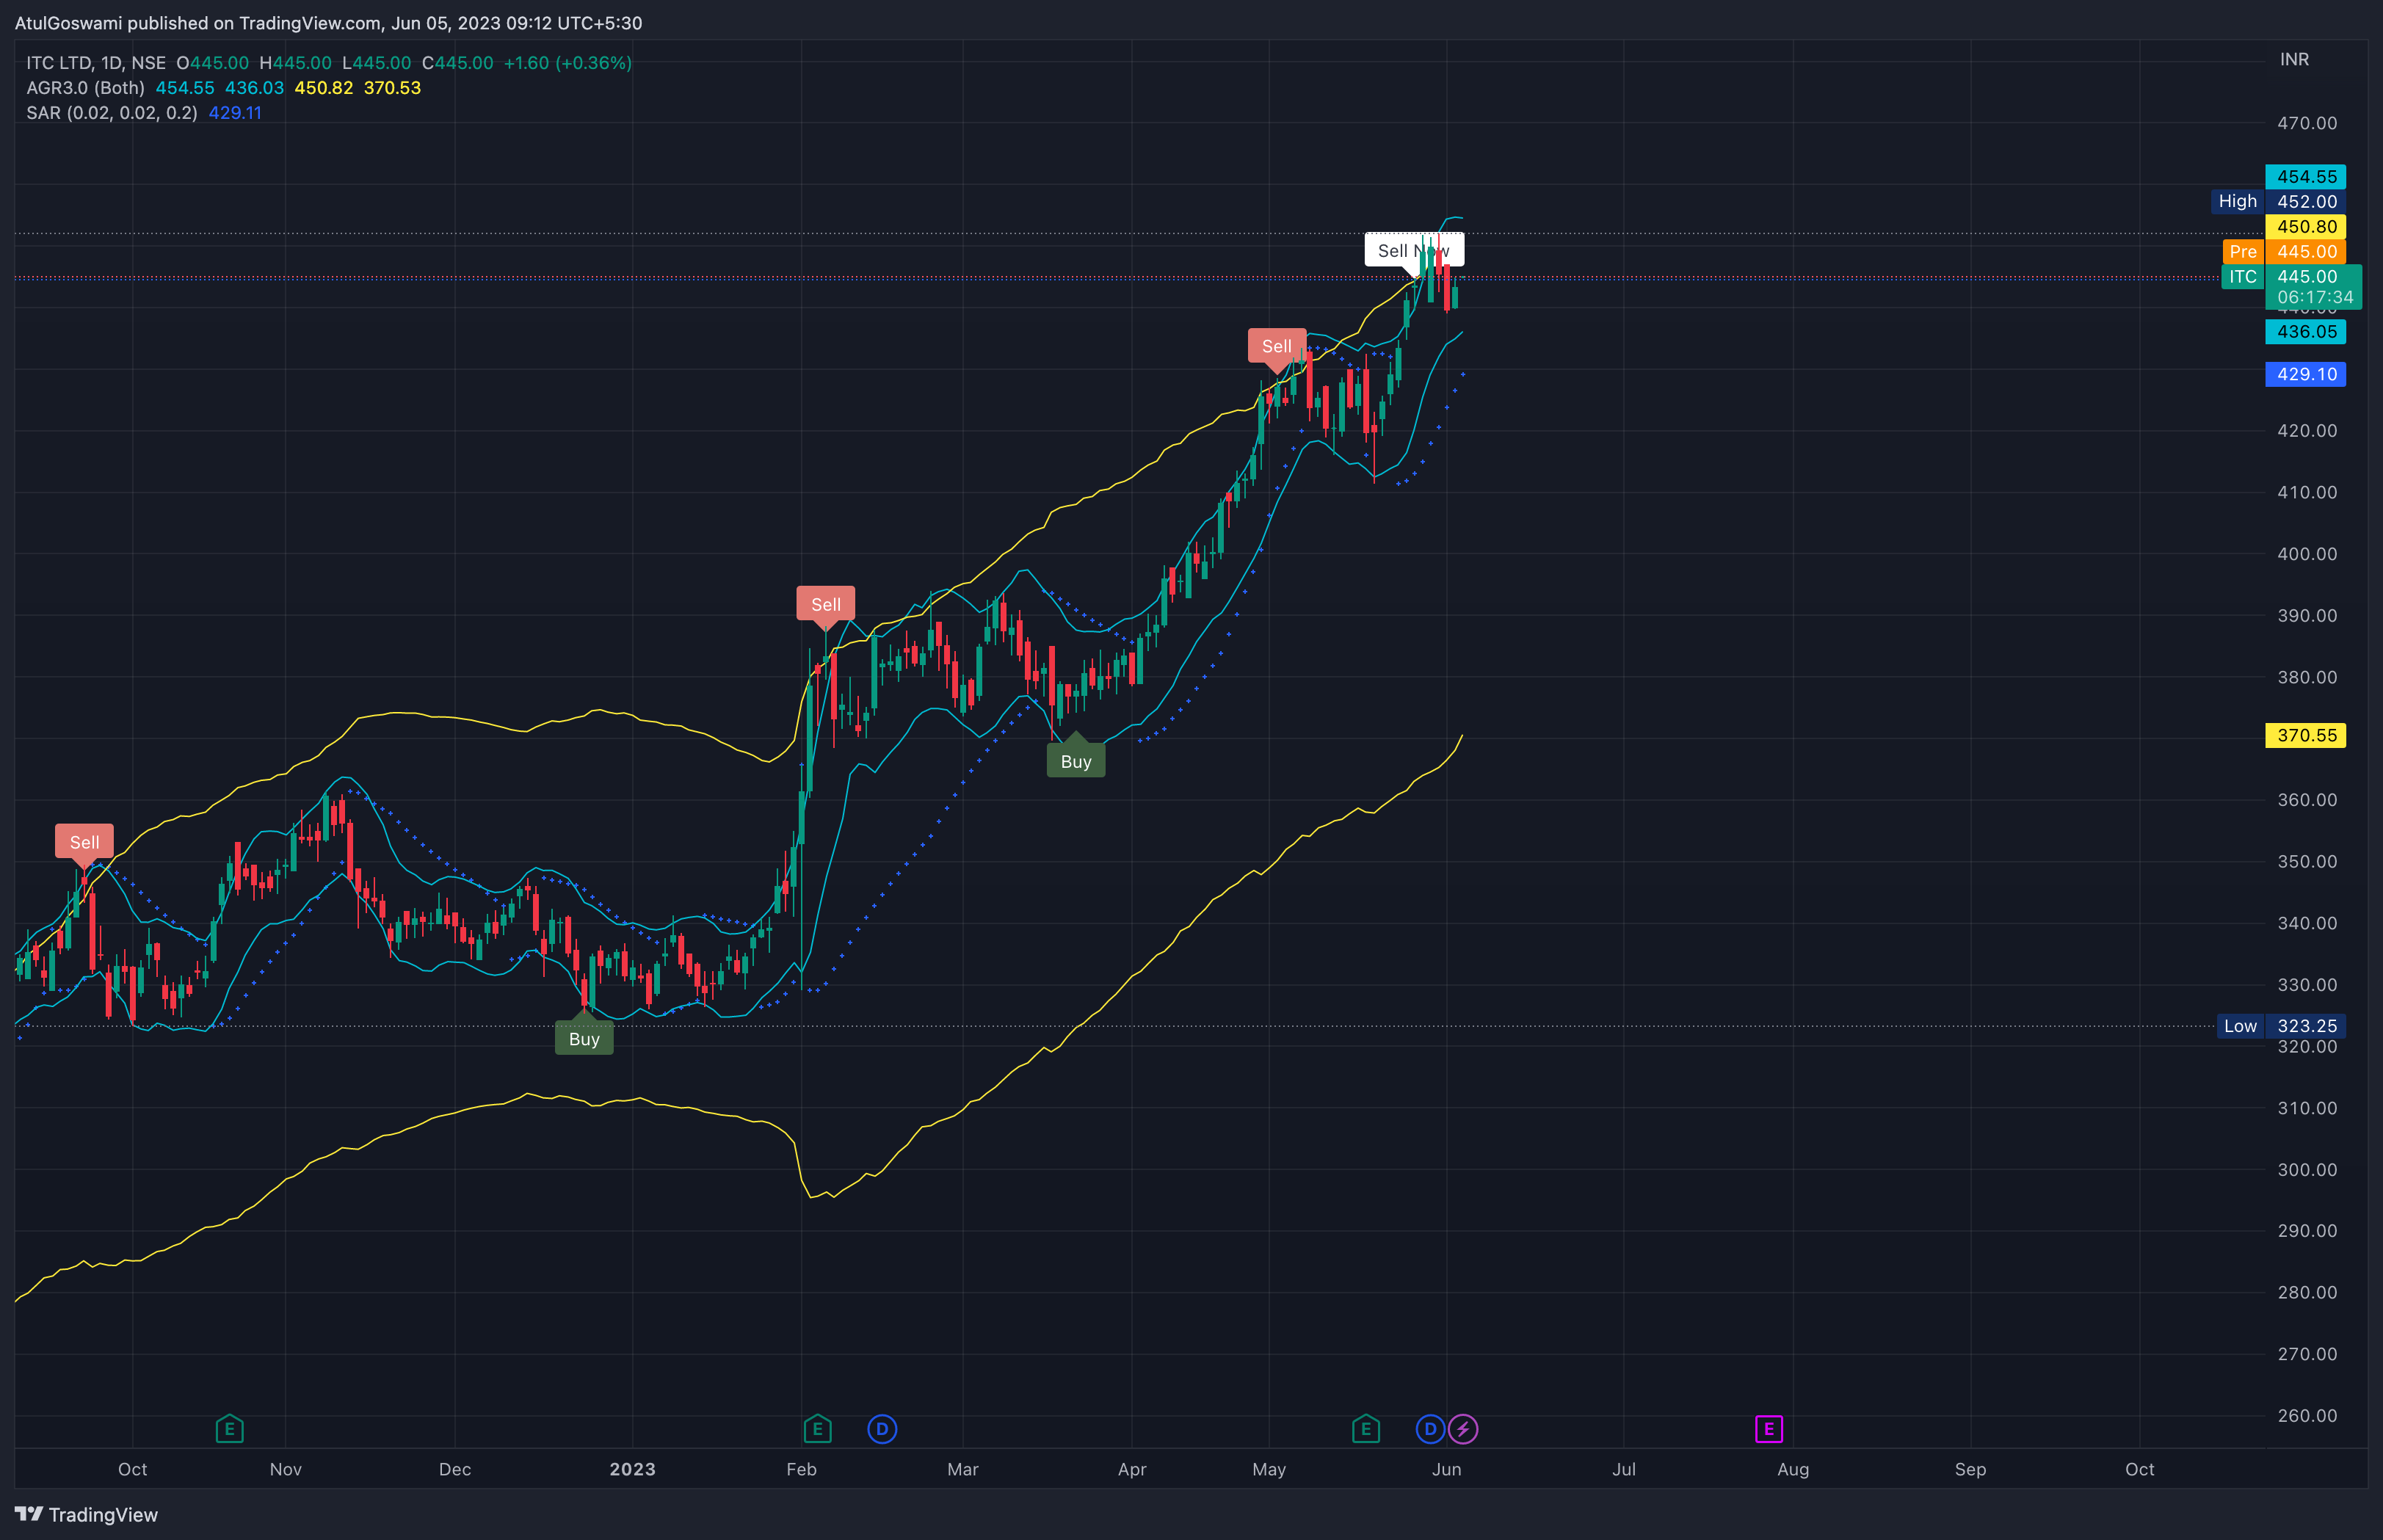Click the Low 323.25 price label
This screenshot has height=1540, width=2383.
click(x=2281, y=1026)
